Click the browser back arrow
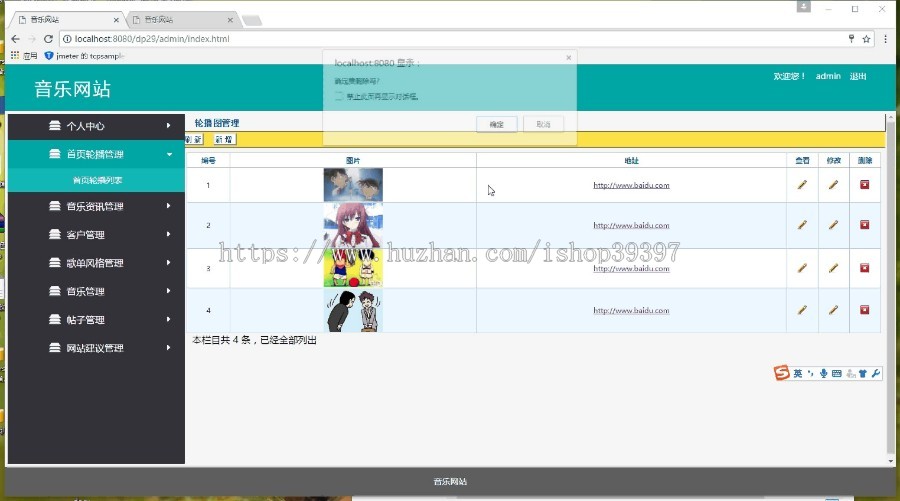This screenshot has width=900, height=501. [15, 39]
